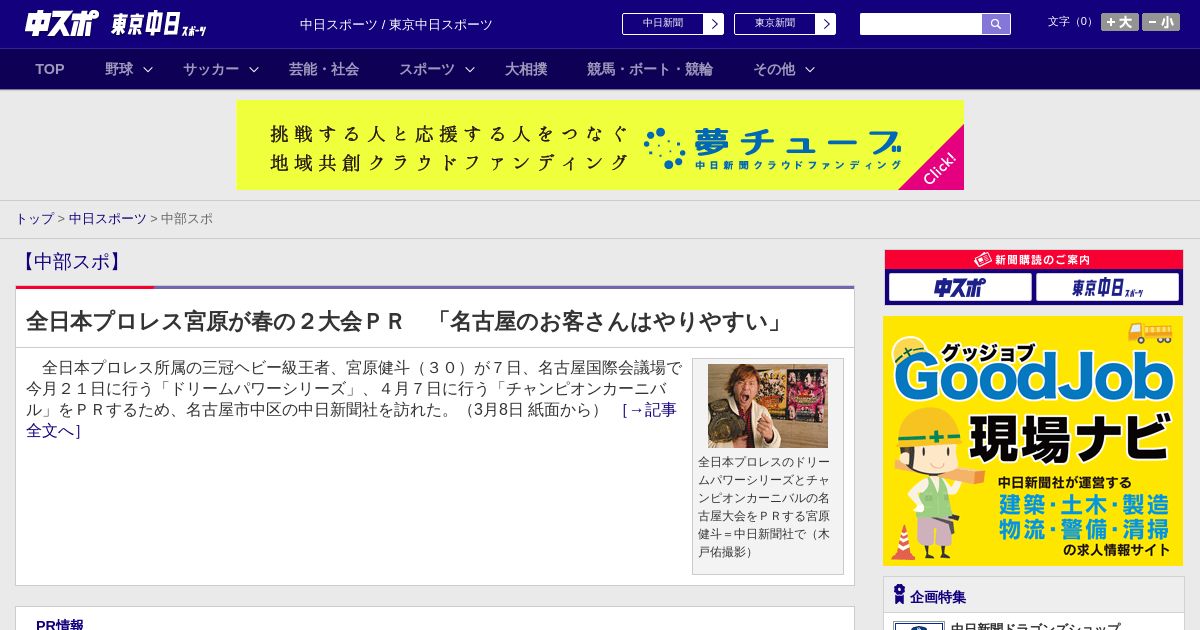Decrease text size with the 小 button

[1161, 22]
